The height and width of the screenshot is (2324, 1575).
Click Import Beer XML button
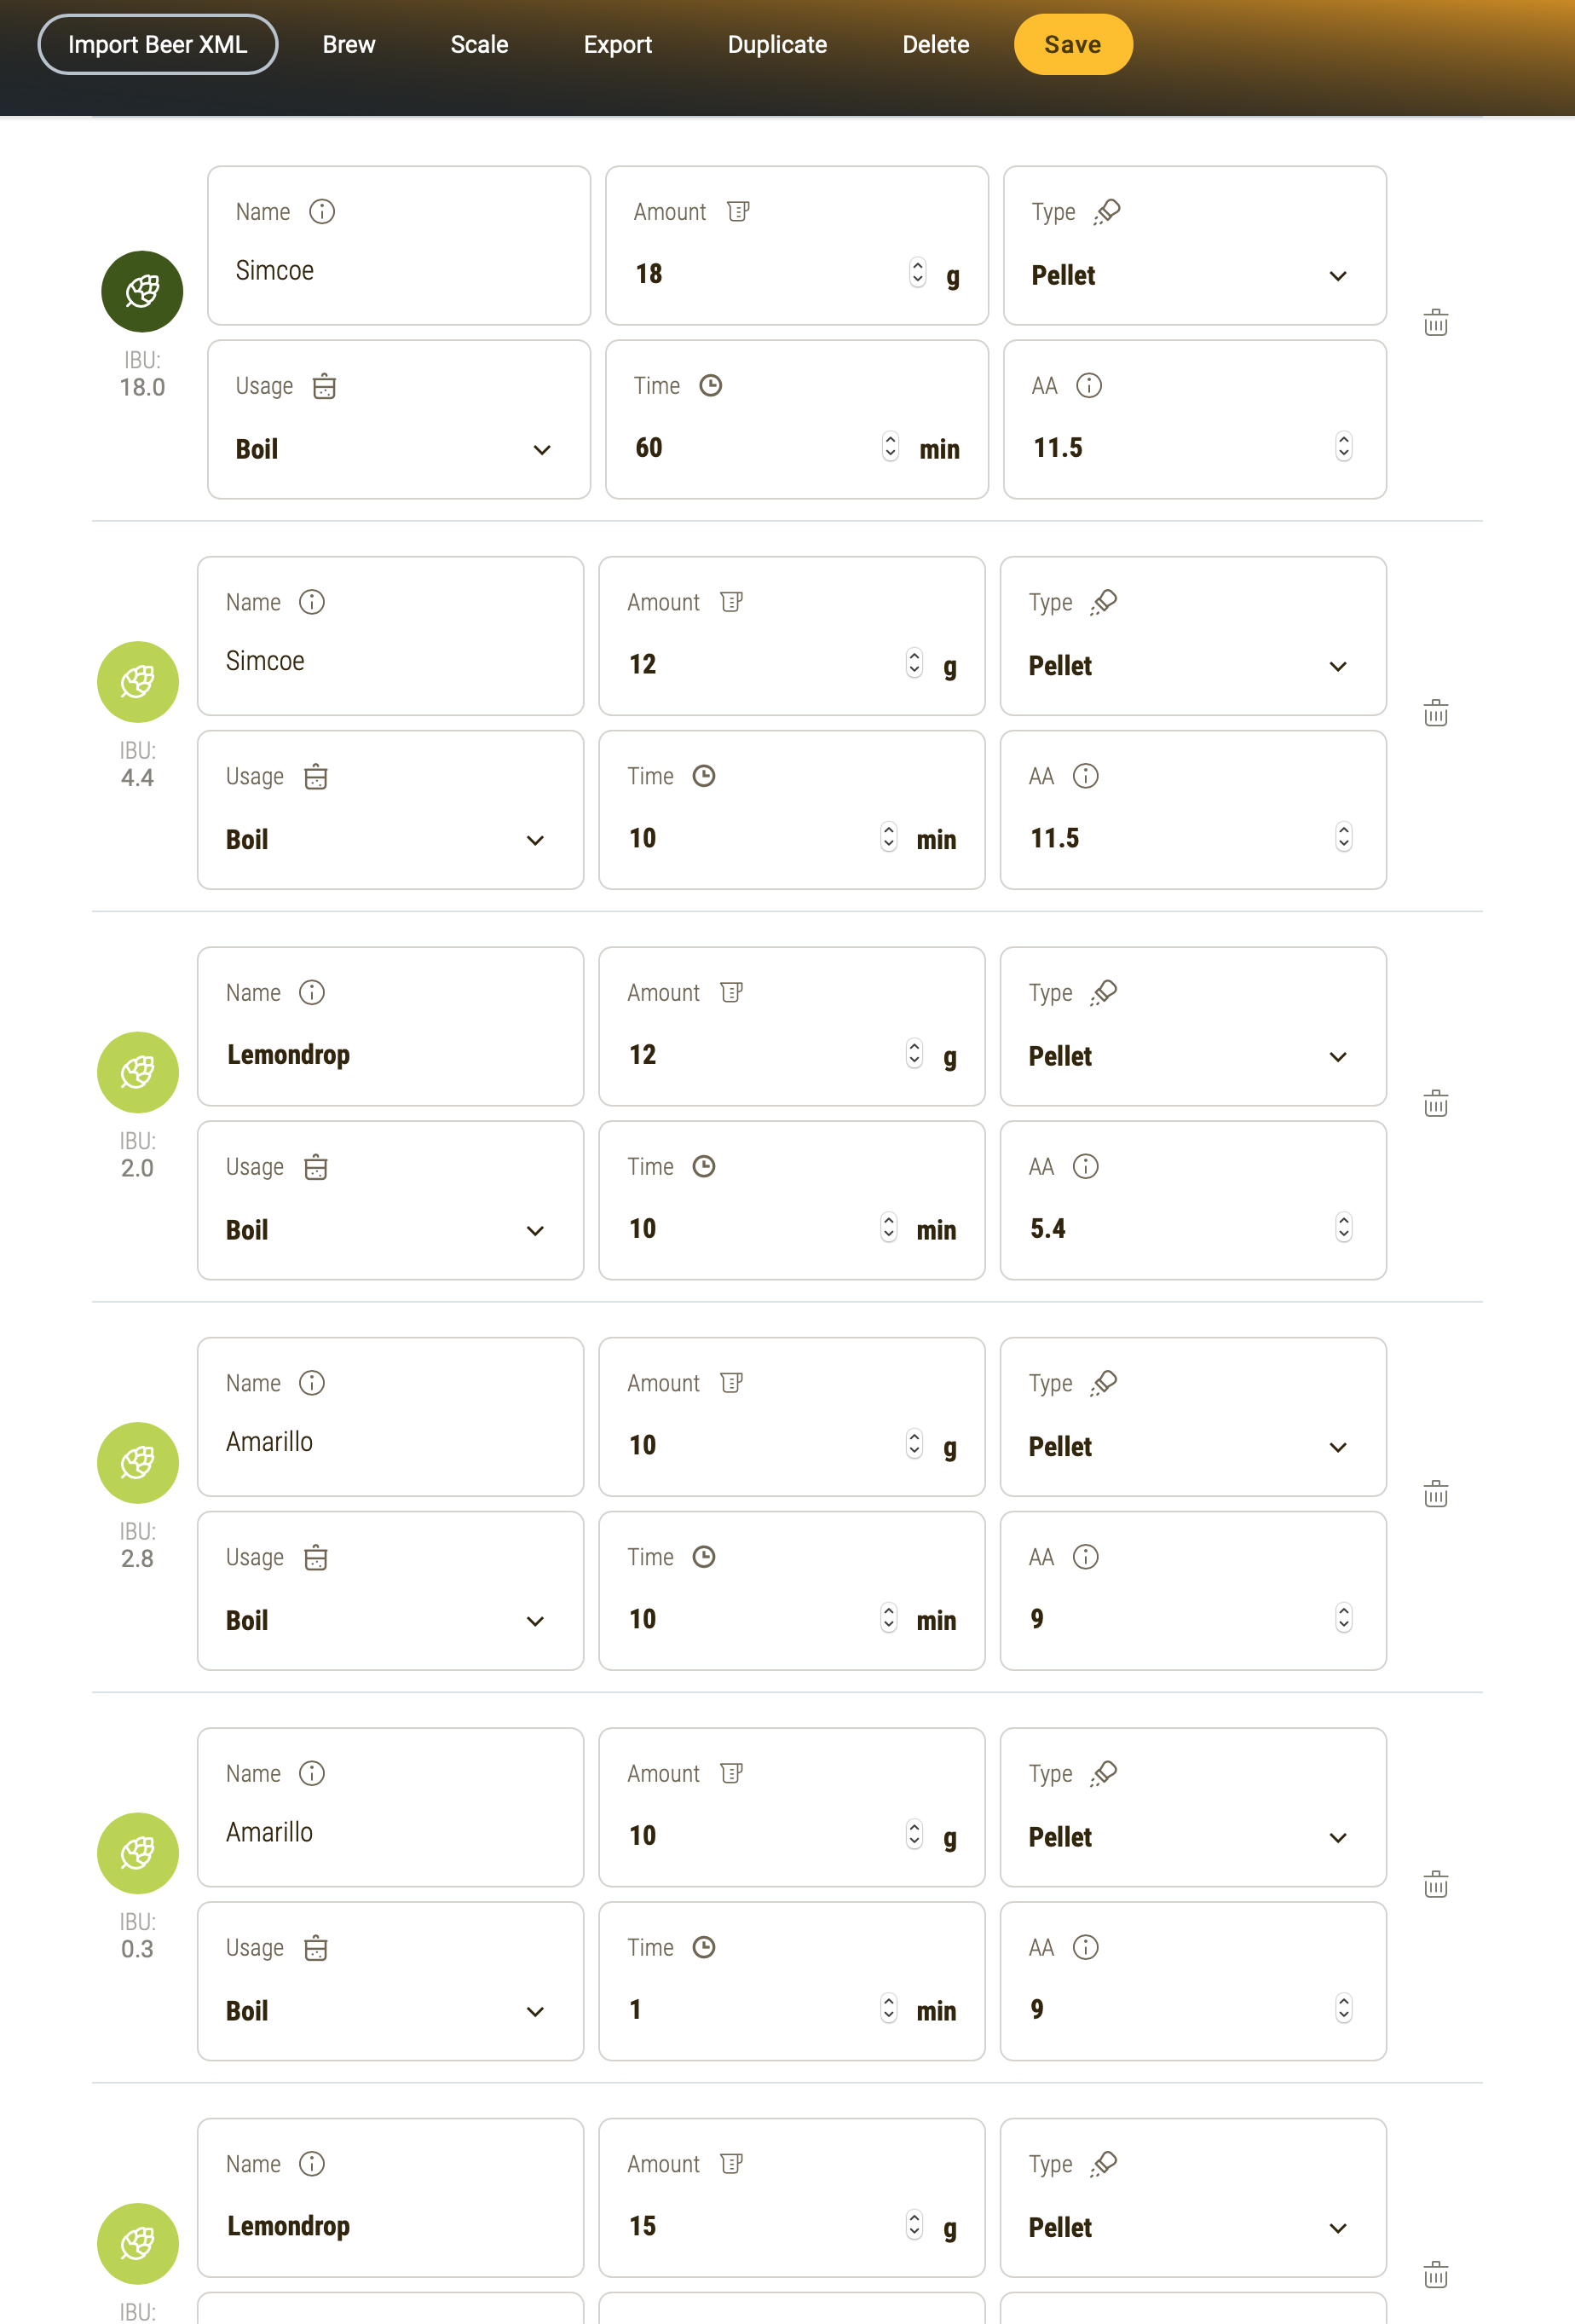158,45
